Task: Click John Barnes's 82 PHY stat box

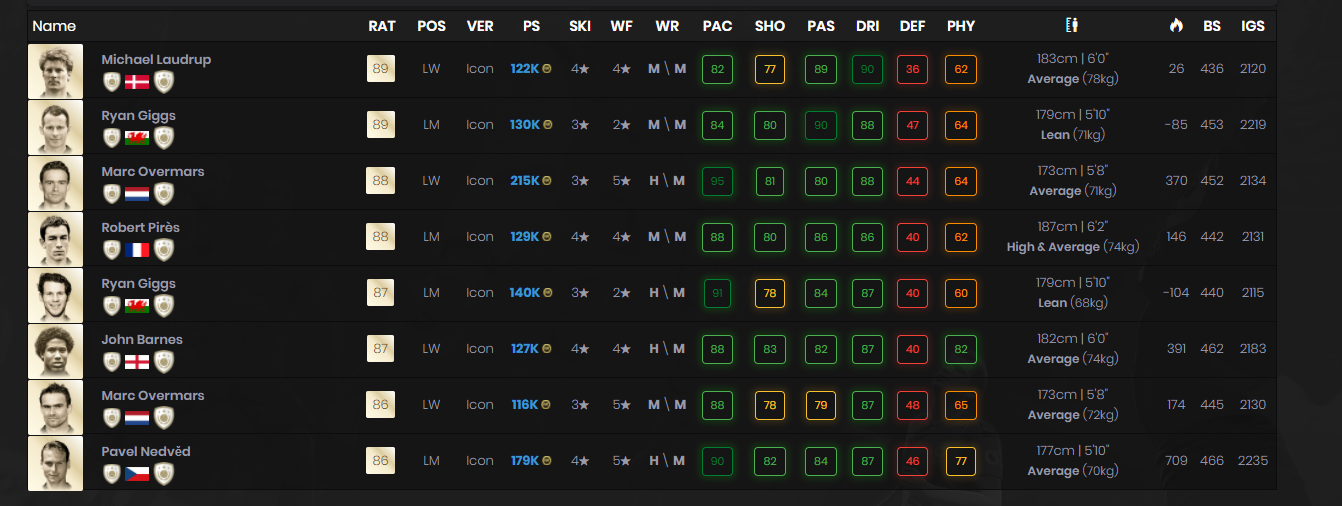Action: tap(961, 349)
